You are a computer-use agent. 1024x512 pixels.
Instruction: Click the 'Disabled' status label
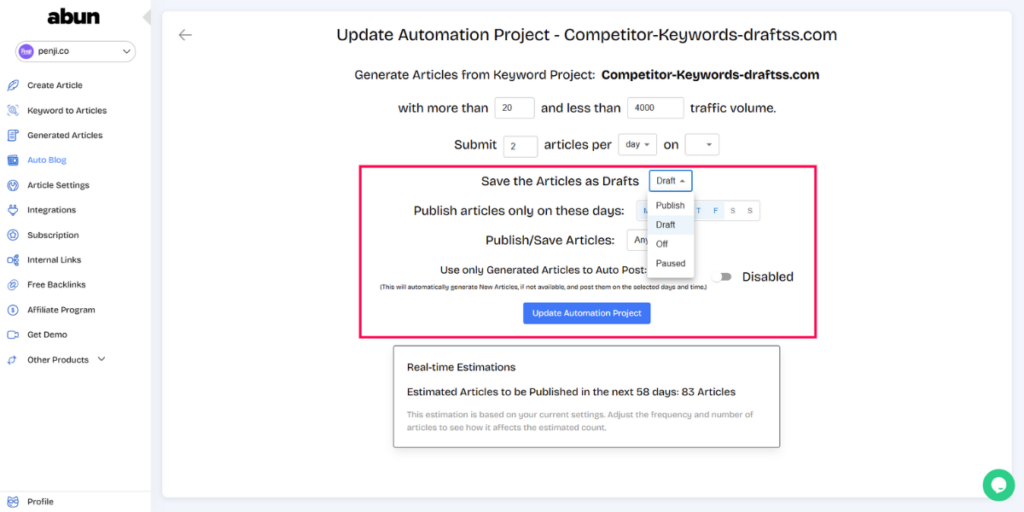point(767,277)
